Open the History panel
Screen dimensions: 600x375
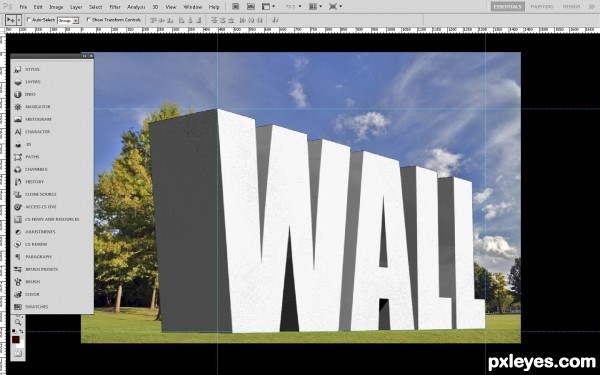29,182
